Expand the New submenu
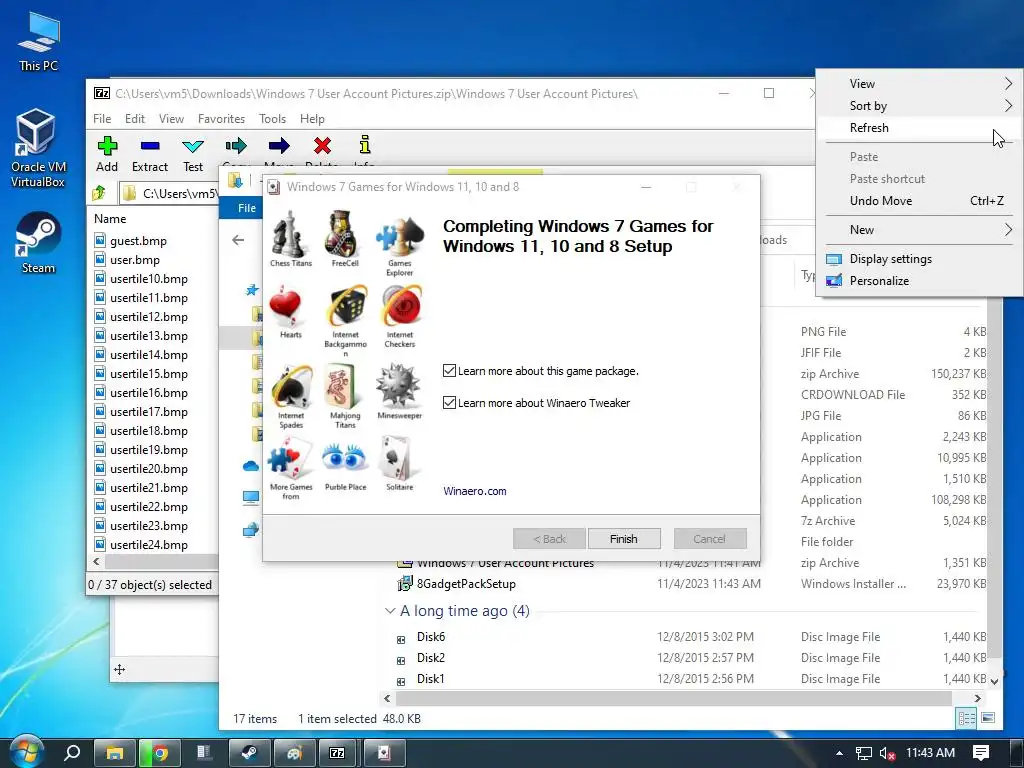This screenshot has height=768, width=1024. (920, 230)
